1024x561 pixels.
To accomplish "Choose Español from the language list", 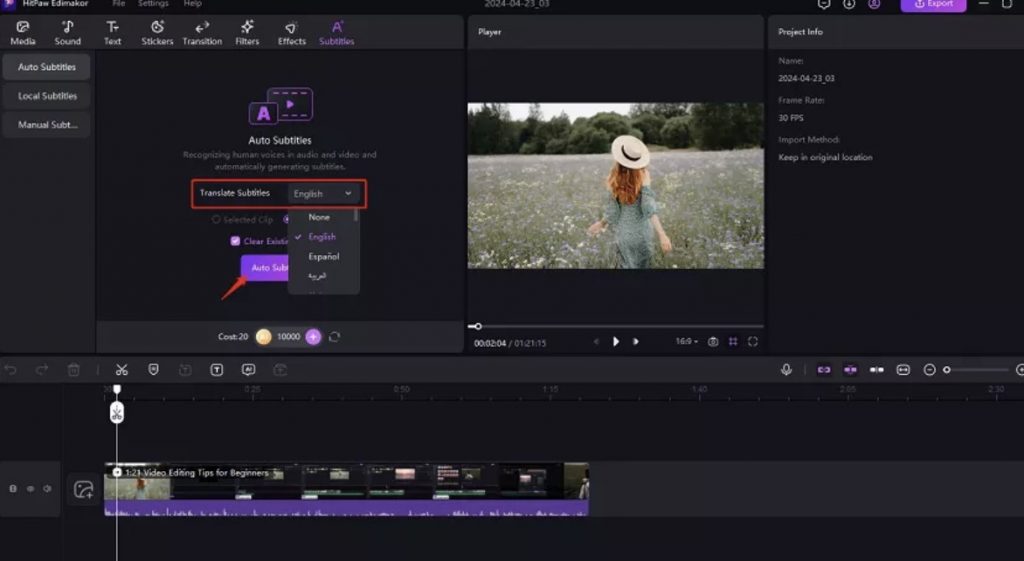I will coord(324,257).
